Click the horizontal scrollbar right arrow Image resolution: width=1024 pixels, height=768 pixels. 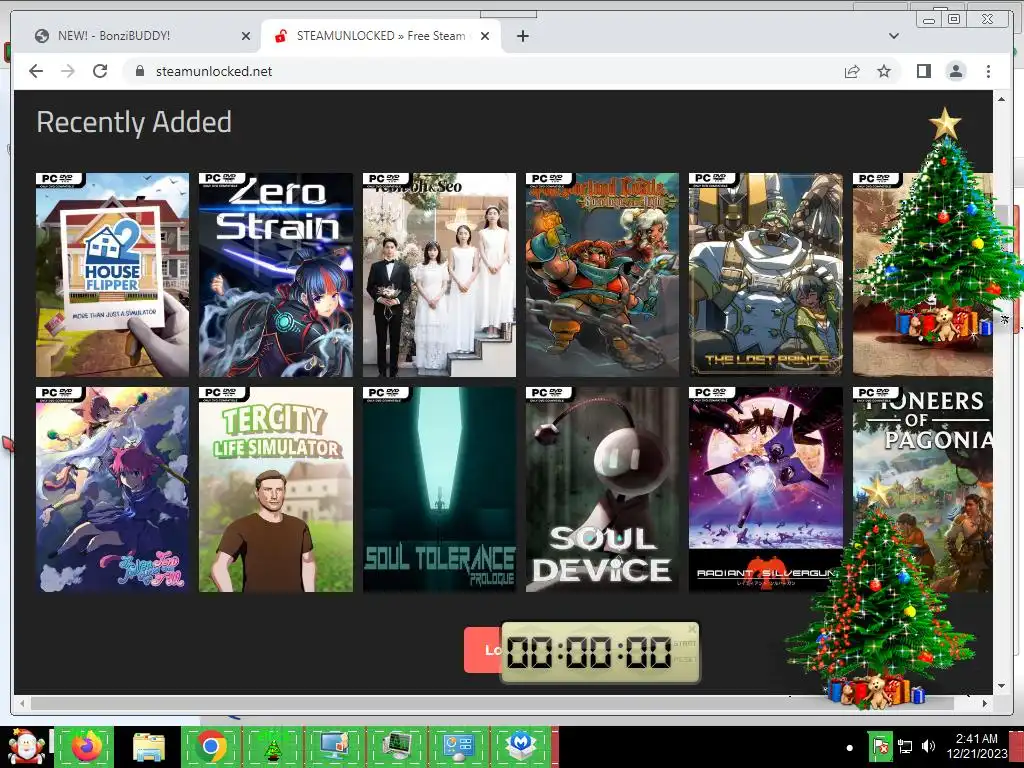click(985, 703)
